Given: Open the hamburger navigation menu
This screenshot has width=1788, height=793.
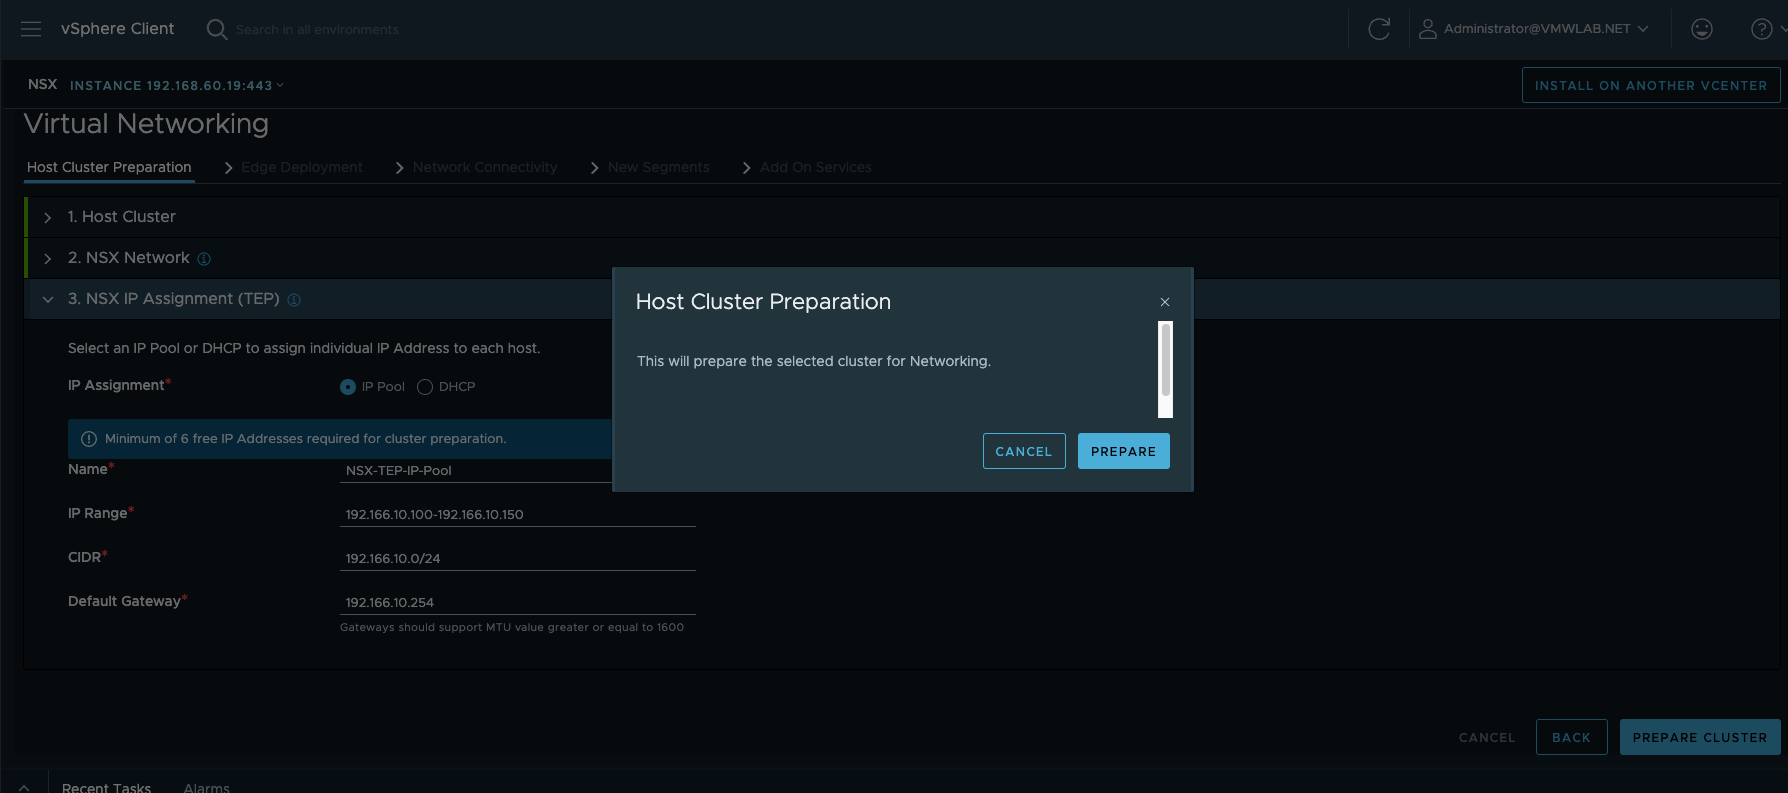Looking at the screenshot, I should click(x=31, y=29).
